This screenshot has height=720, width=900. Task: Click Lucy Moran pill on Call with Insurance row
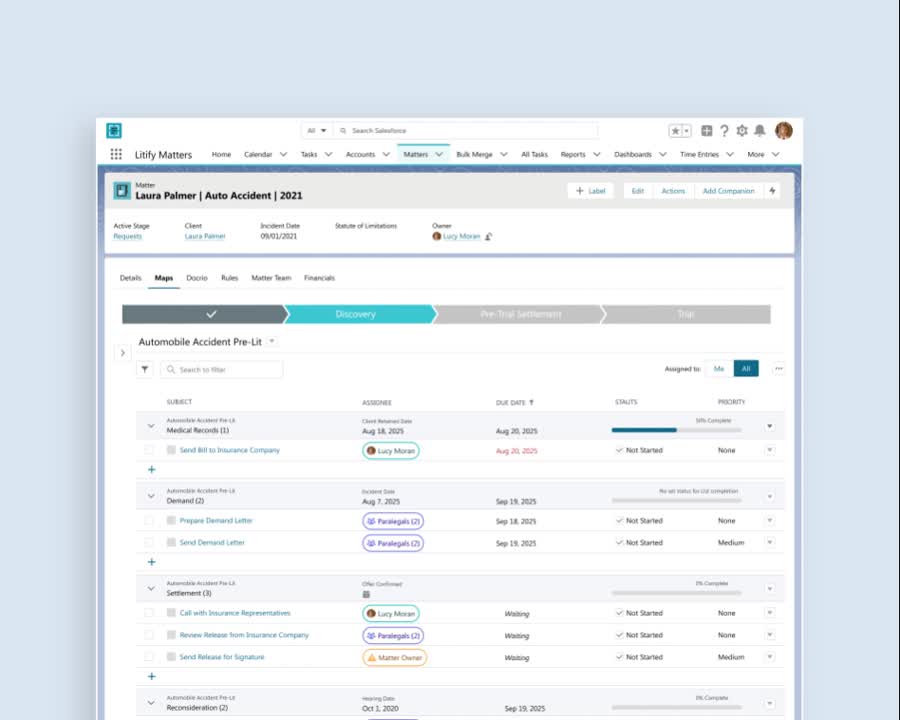391,614
